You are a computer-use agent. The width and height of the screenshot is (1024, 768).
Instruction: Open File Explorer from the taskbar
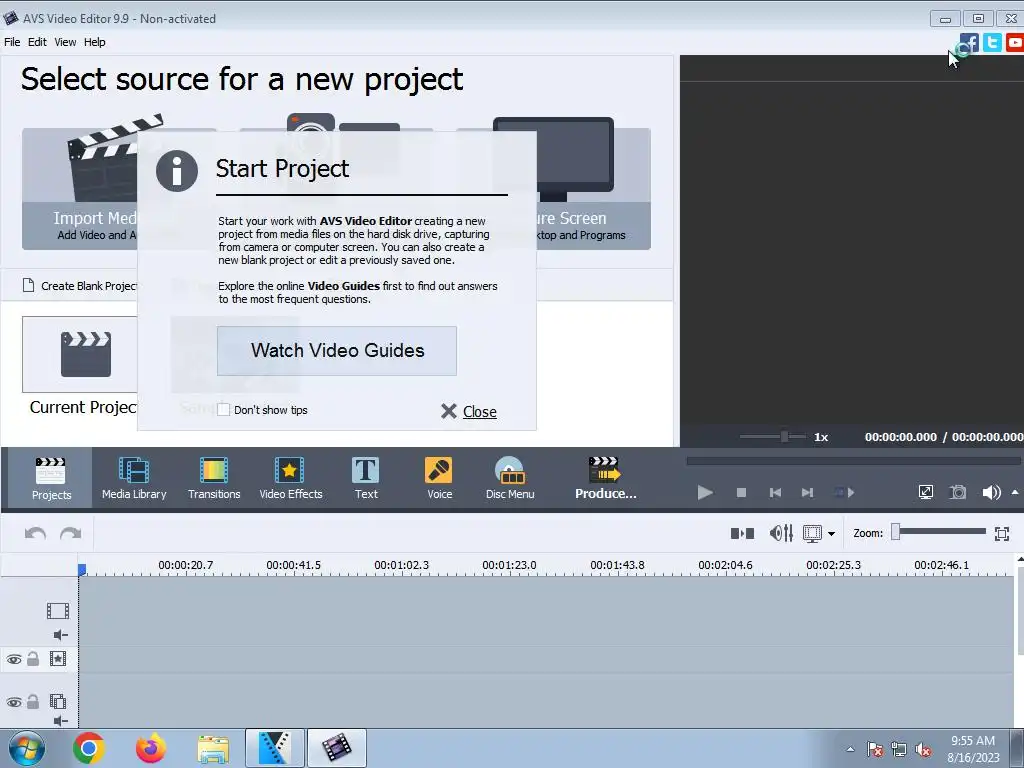coord(213,749)
